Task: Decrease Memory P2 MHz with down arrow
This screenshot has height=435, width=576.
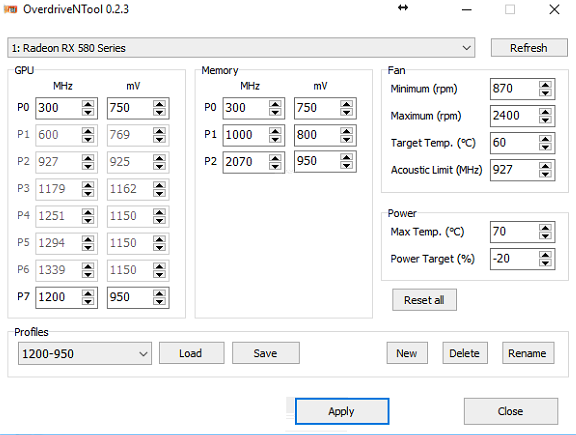Action: (x=275, y=166)
